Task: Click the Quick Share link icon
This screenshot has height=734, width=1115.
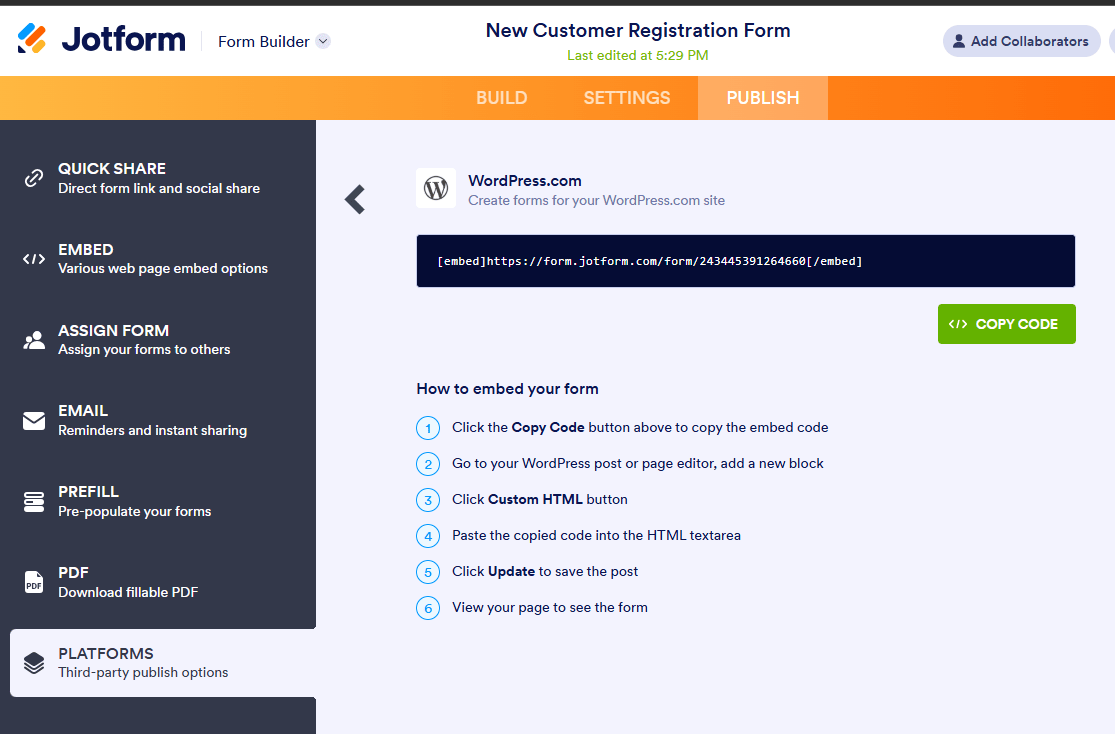Action: [33, 178]
